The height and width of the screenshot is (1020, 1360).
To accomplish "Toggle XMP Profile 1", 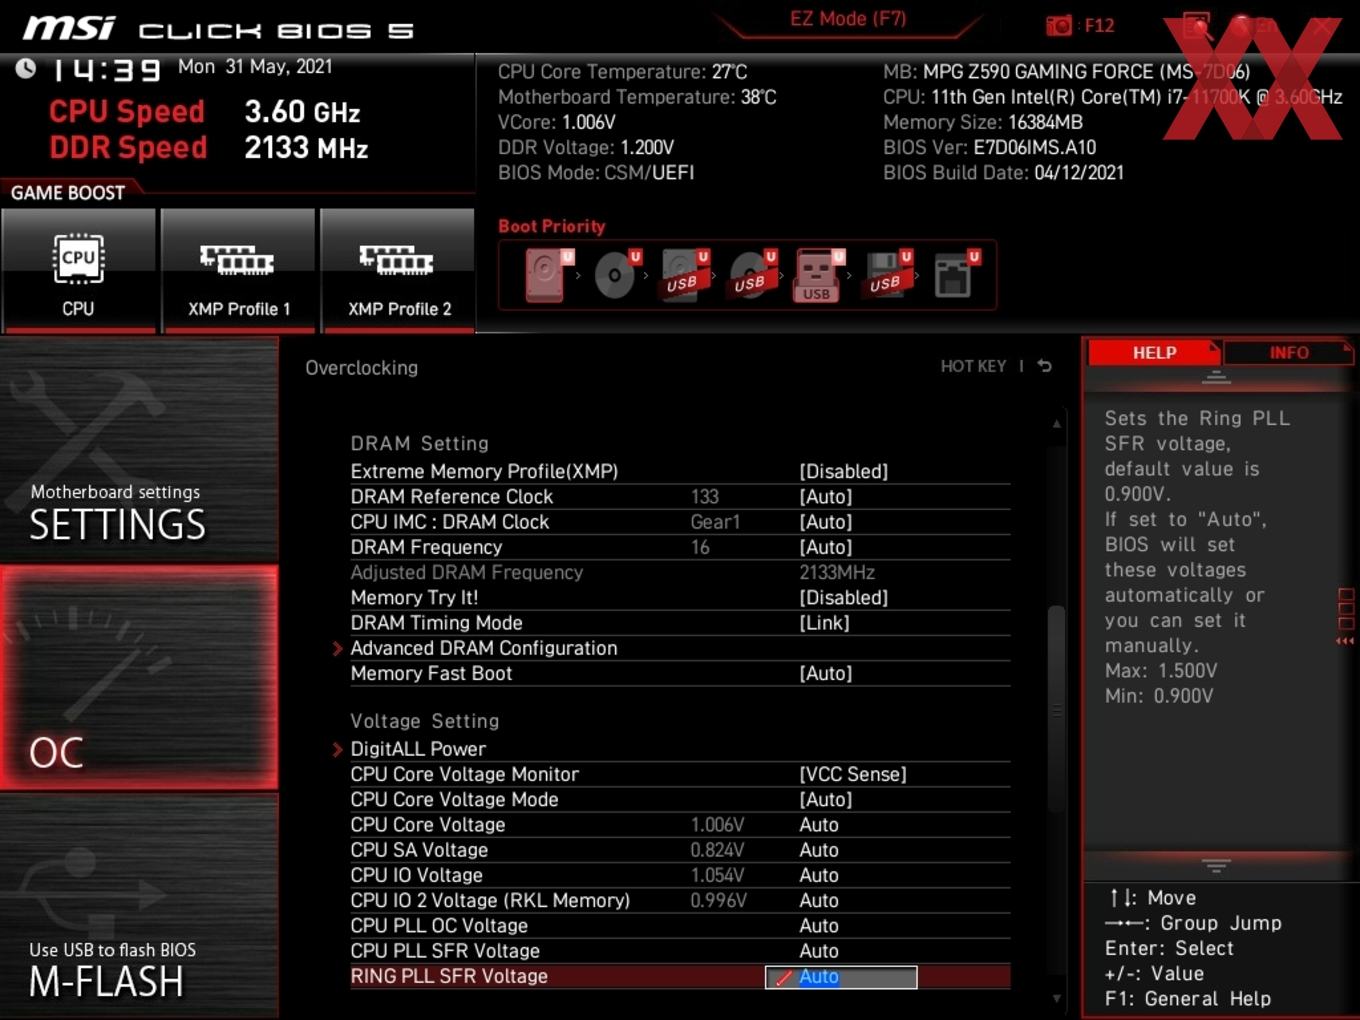I will (x=238, y=270).
